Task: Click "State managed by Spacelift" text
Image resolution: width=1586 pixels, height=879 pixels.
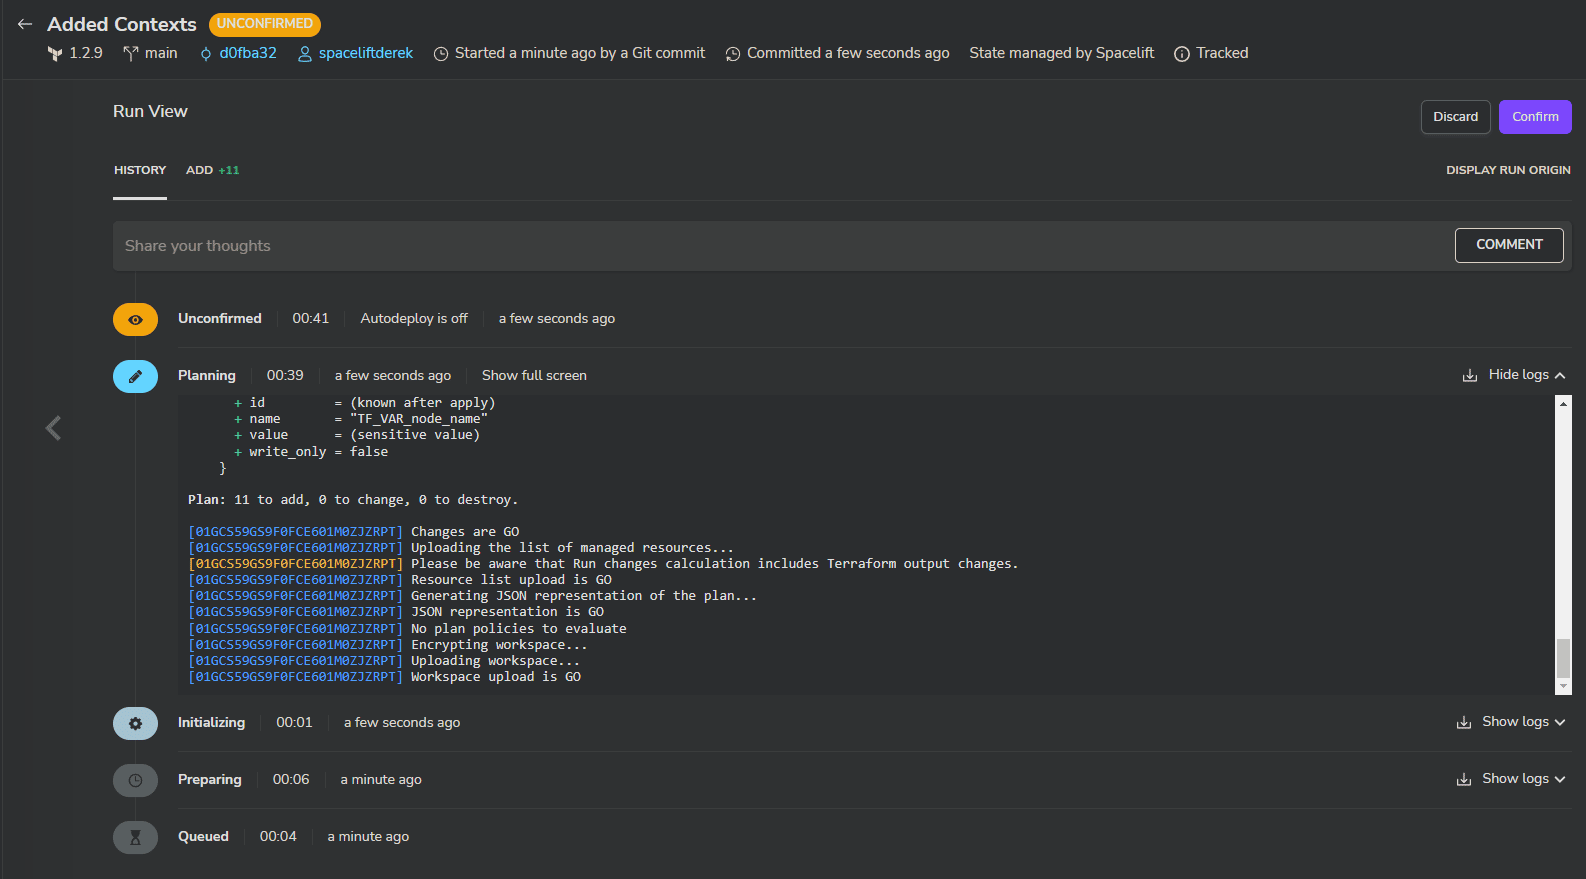Action: (x=1061, y=53)
